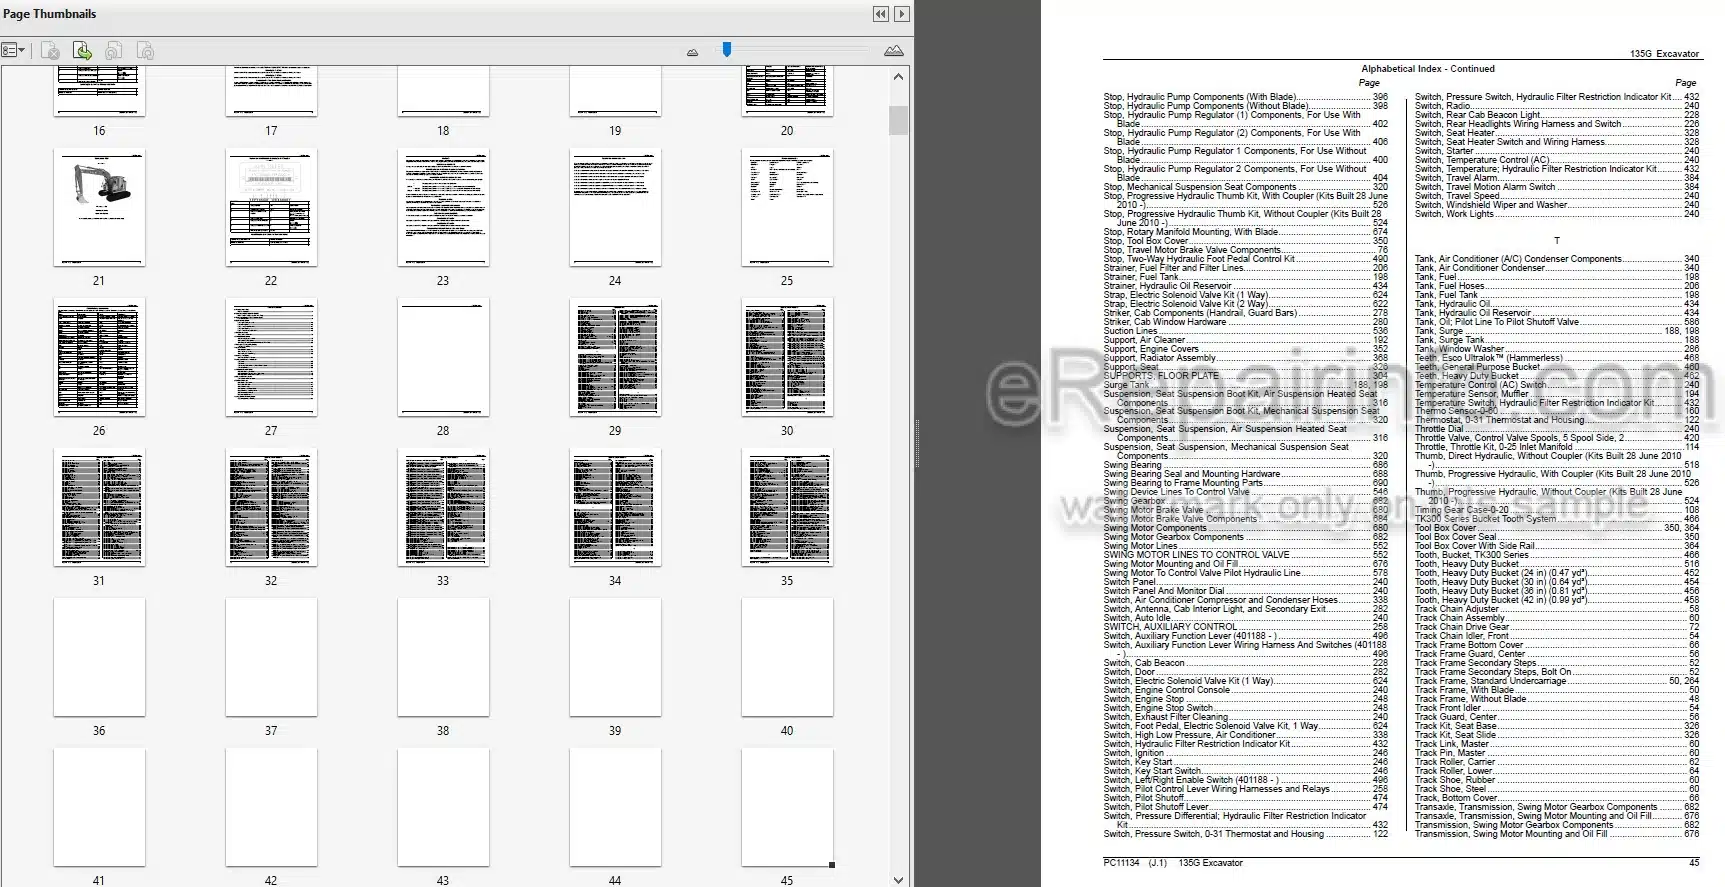The height and width of the screenshot is (887, 1725).
Task: Select blank page 28 thumbnail
Action: coord(443,358)
